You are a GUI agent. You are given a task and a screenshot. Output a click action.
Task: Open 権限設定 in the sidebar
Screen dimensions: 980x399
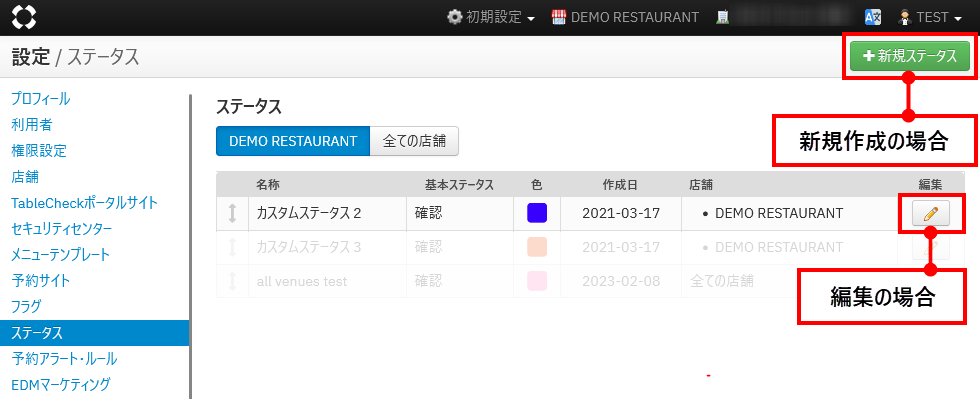coord(39,151)
